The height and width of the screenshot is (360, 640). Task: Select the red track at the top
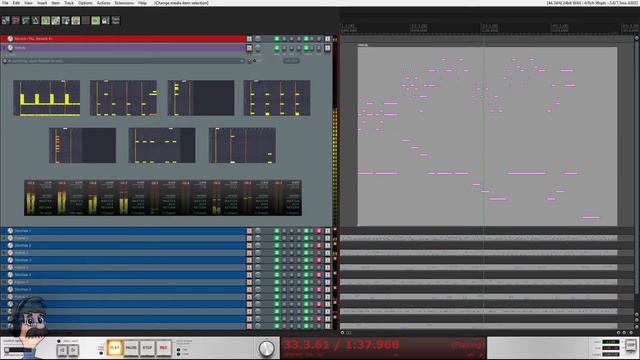[123, 39]
